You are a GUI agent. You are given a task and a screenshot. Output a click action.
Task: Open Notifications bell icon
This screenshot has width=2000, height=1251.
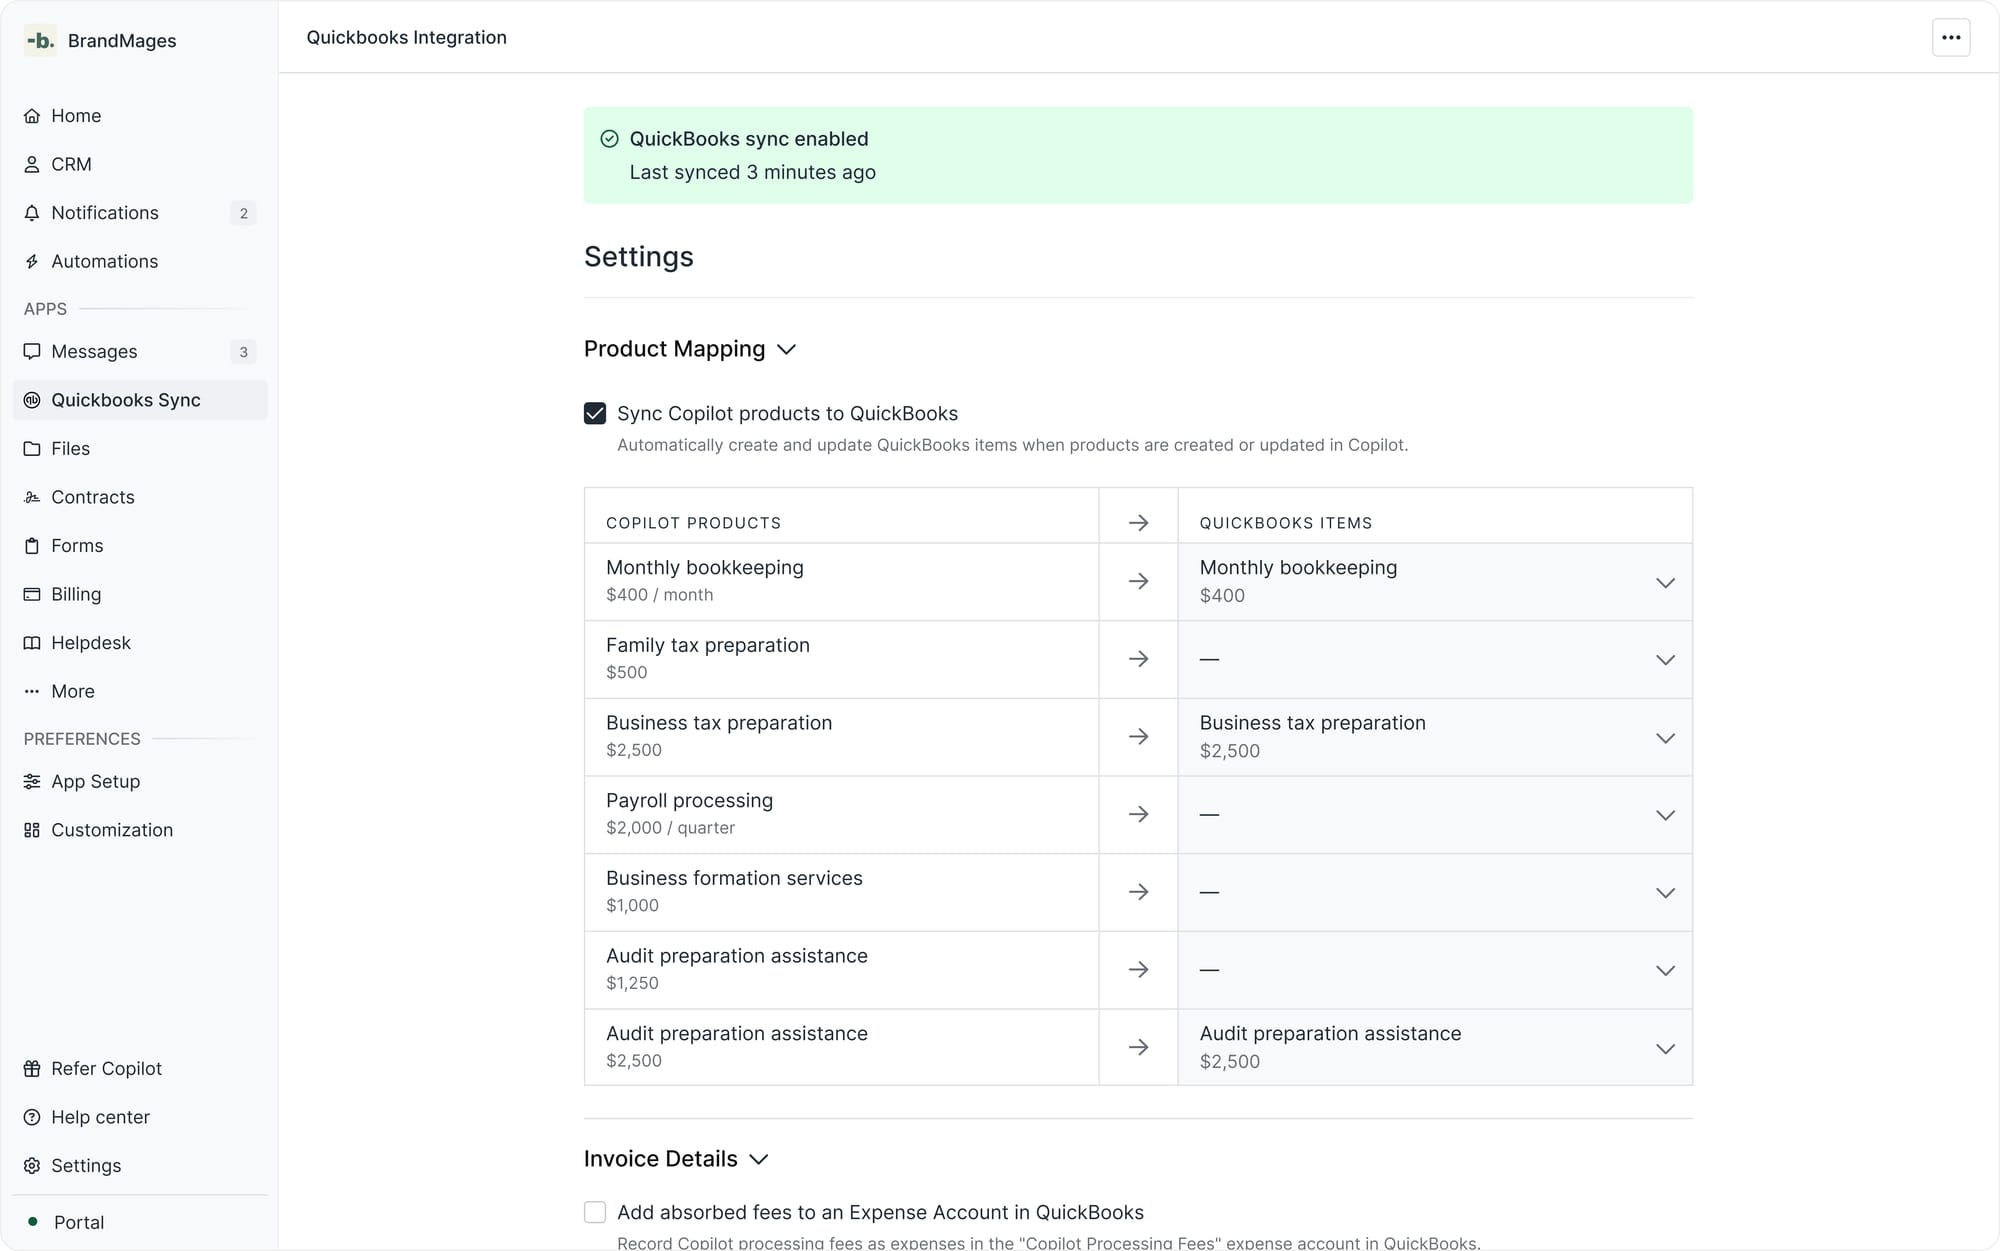click(32, 213)
